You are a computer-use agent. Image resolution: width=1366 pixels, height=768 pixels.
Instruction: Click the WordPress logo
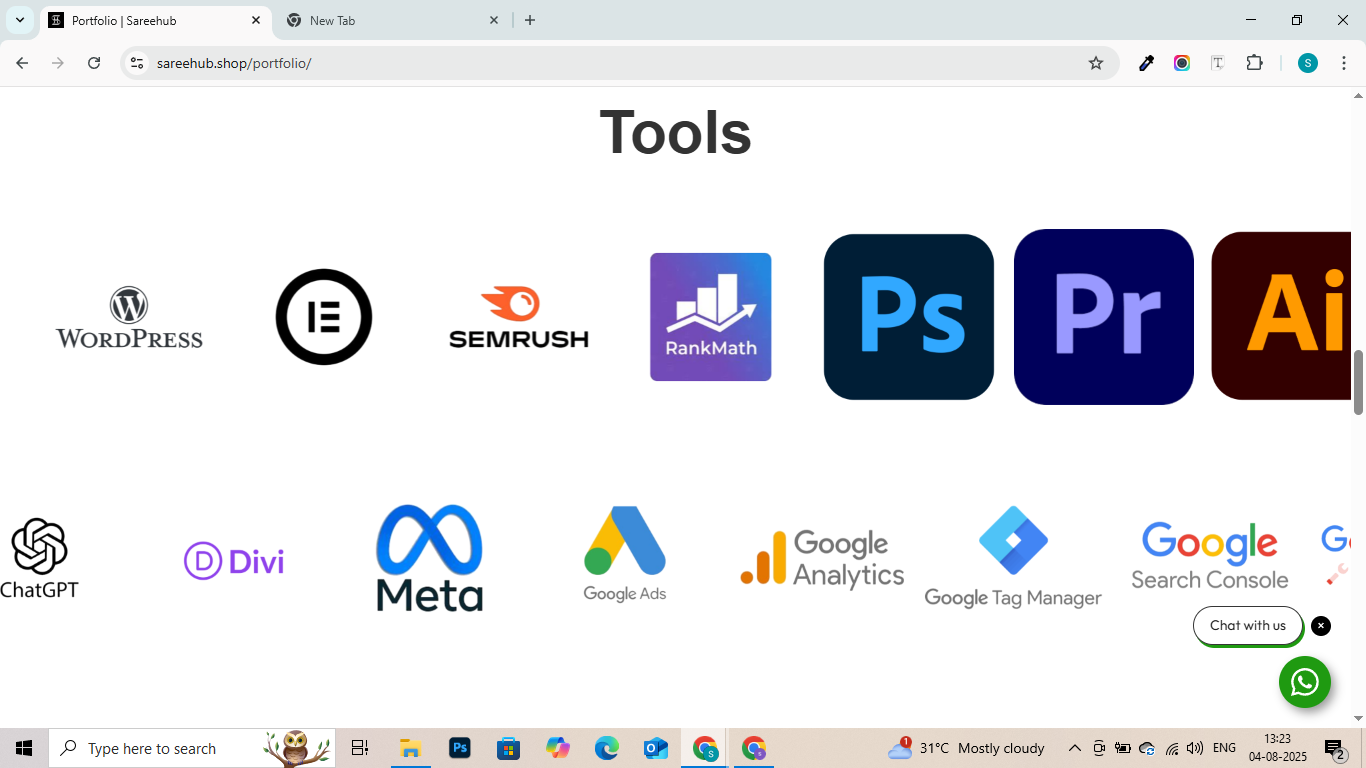pos(129,318)
